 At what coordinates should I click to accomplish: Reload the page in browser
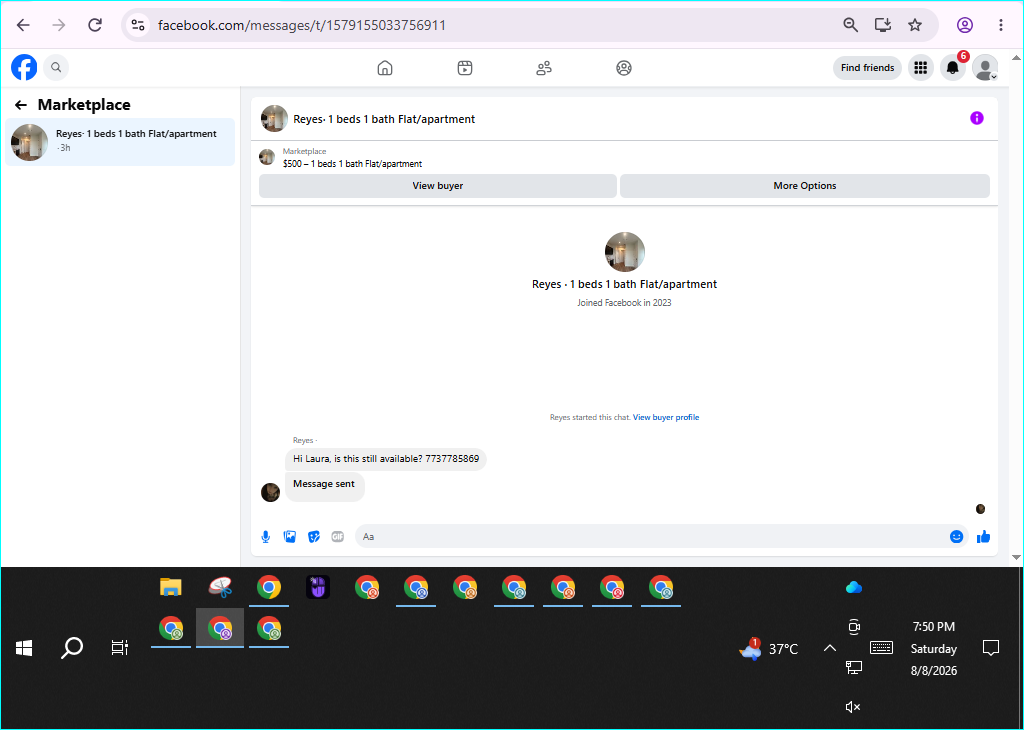click(x=95, y=25)
